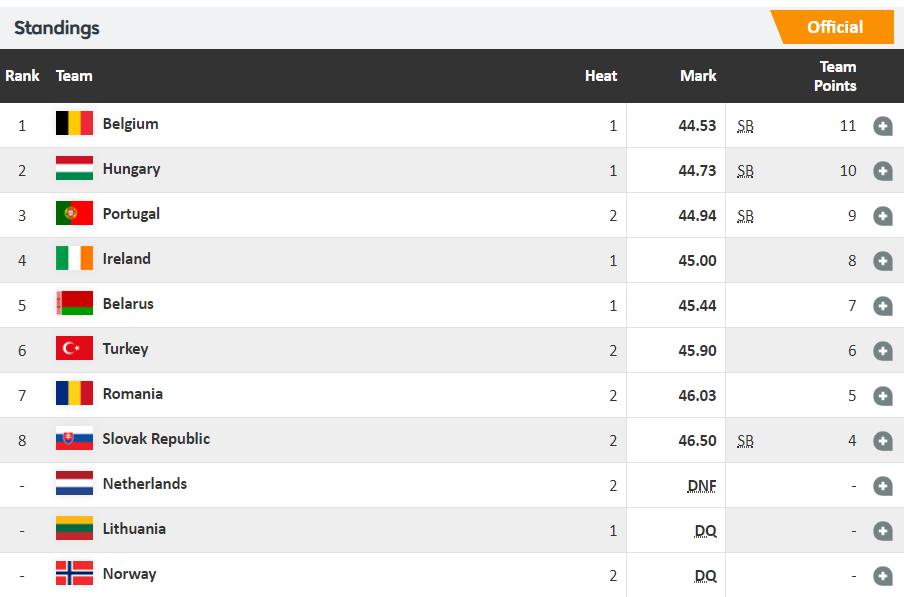Click the Belarus flag icon
This screenshot has height=597, width=908.
74,304
